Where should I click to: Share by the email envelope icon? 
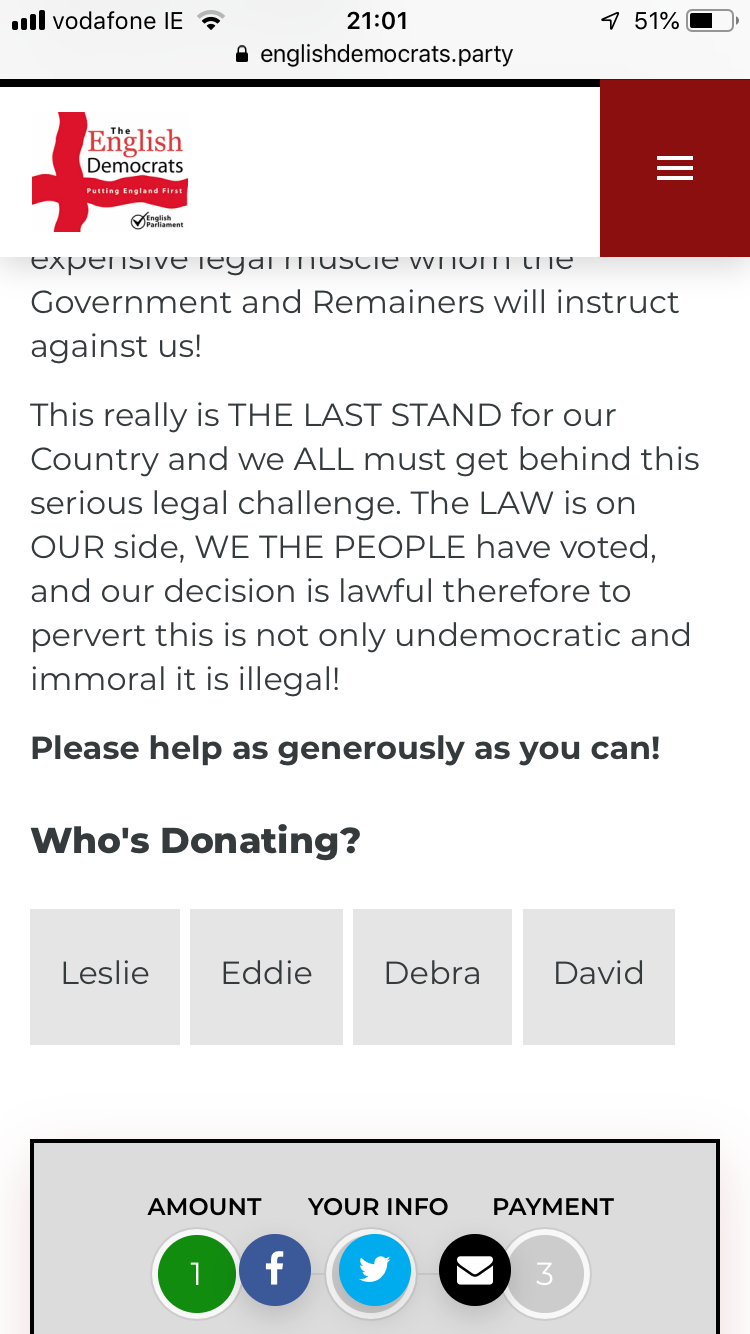coord(475,1270)
